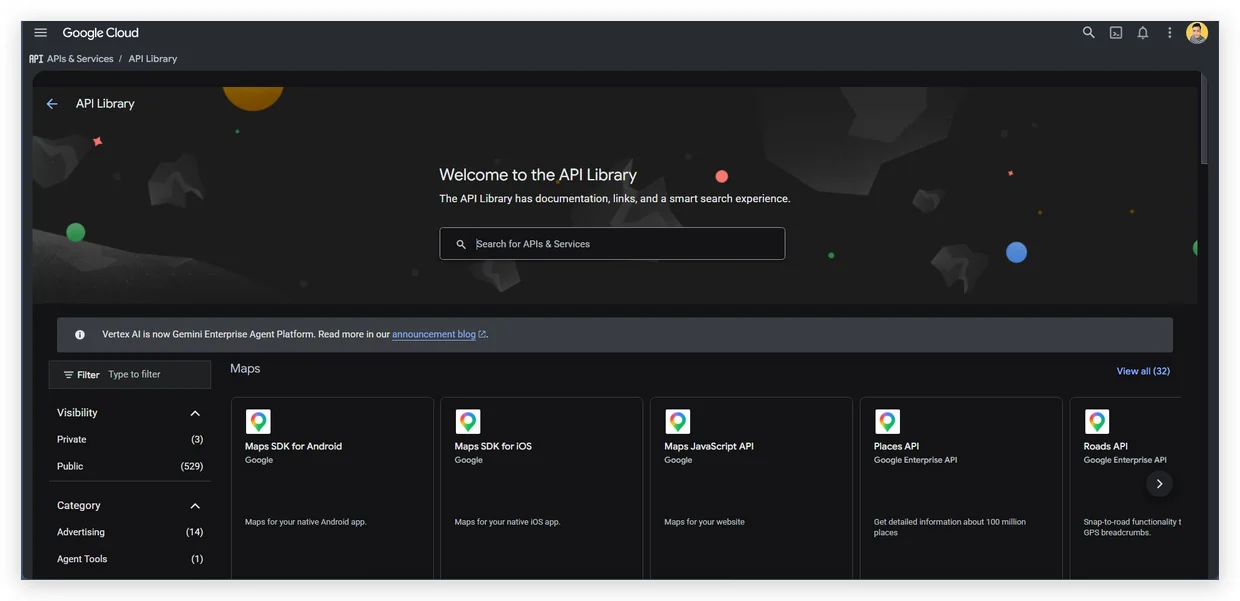Click the Filter icon label
Image resolution: width=1240 pixels, height=601 pixels.
[x=81, y=375]
